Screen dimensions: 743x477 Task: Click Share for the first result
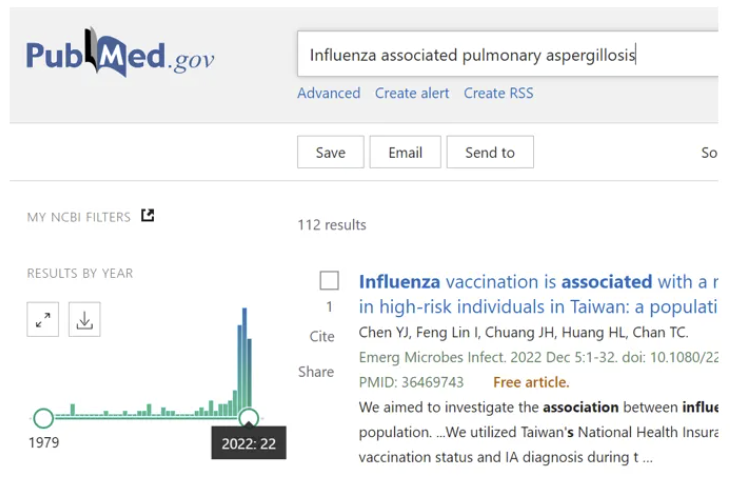(x=316, y=371)
